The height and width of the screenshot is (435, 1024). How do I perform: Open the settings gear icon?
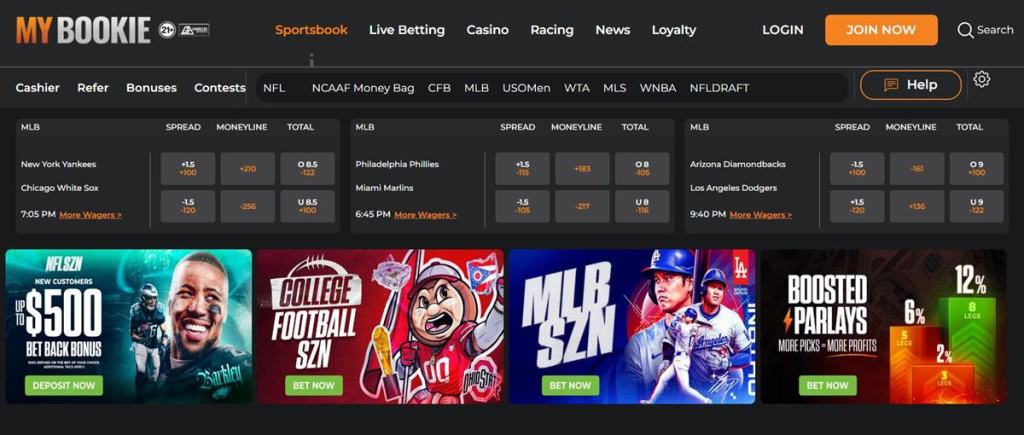[982, 80]
